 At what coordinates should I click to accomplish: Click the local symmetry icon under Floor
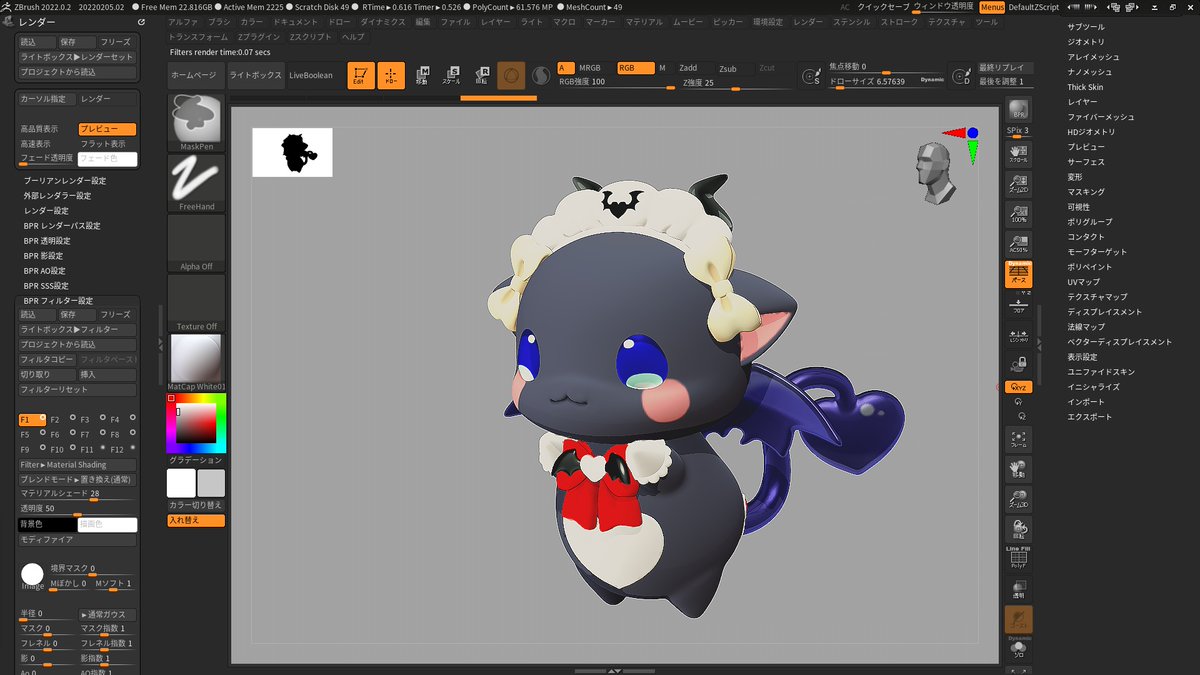click(x=1018, y=336)
